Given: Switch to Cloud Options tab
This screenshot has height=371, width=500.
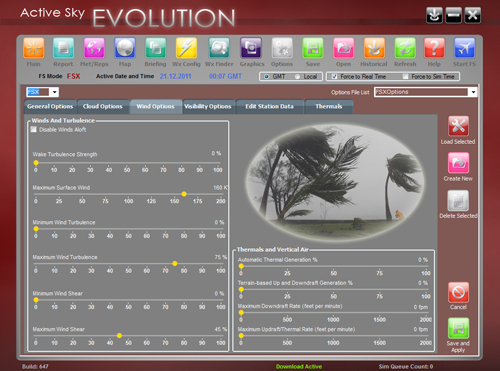Looking at the screenshot, I should tap(103, 107).
